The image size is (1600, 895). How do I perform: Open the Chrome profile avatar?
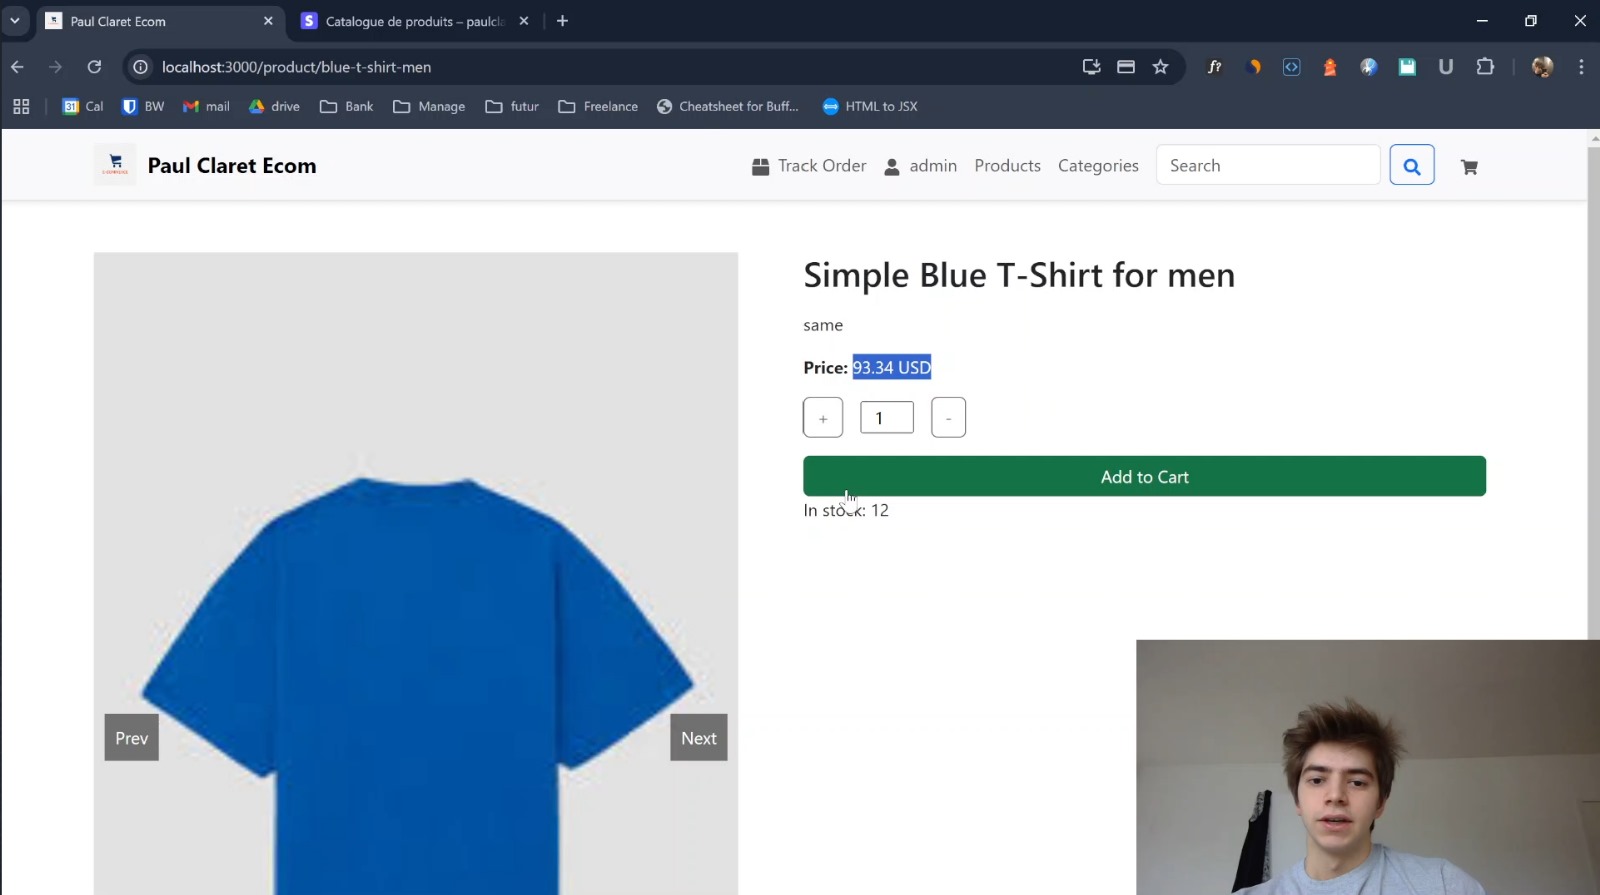click(1542, 67)
